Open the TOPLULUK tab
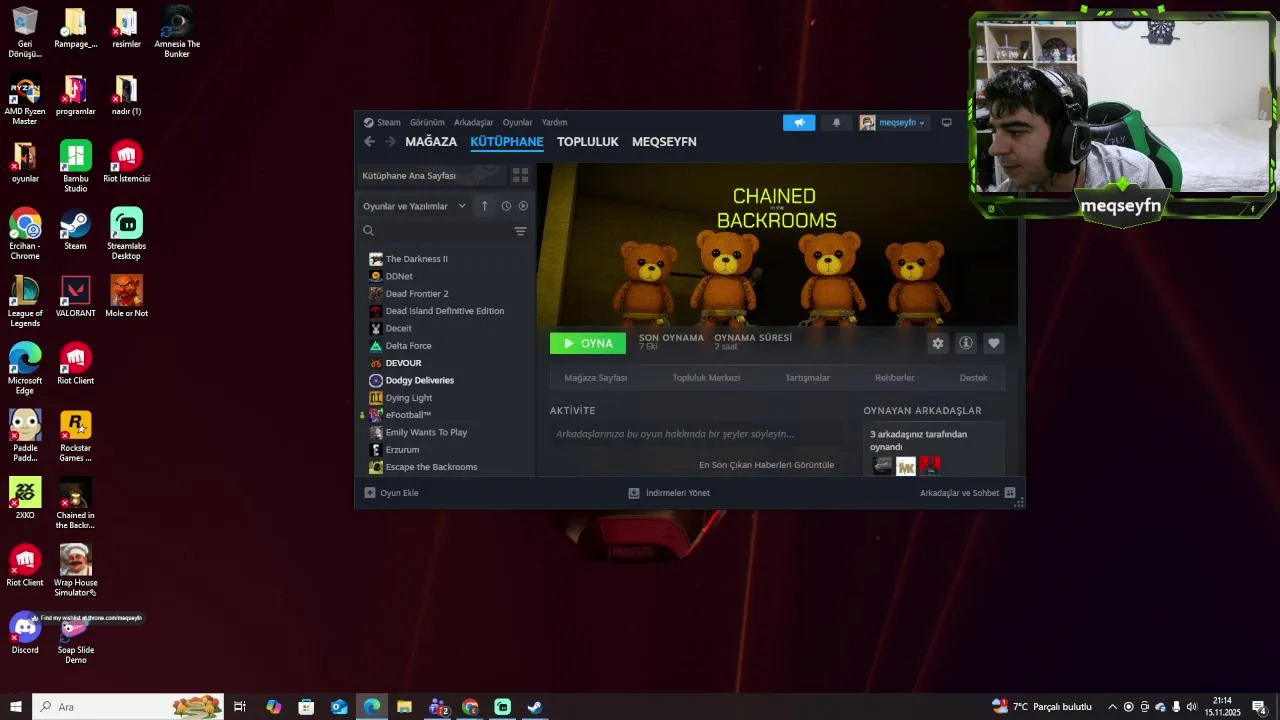Image resolution: width=1280 pixels, height=720 pixels. pos(588,142)
